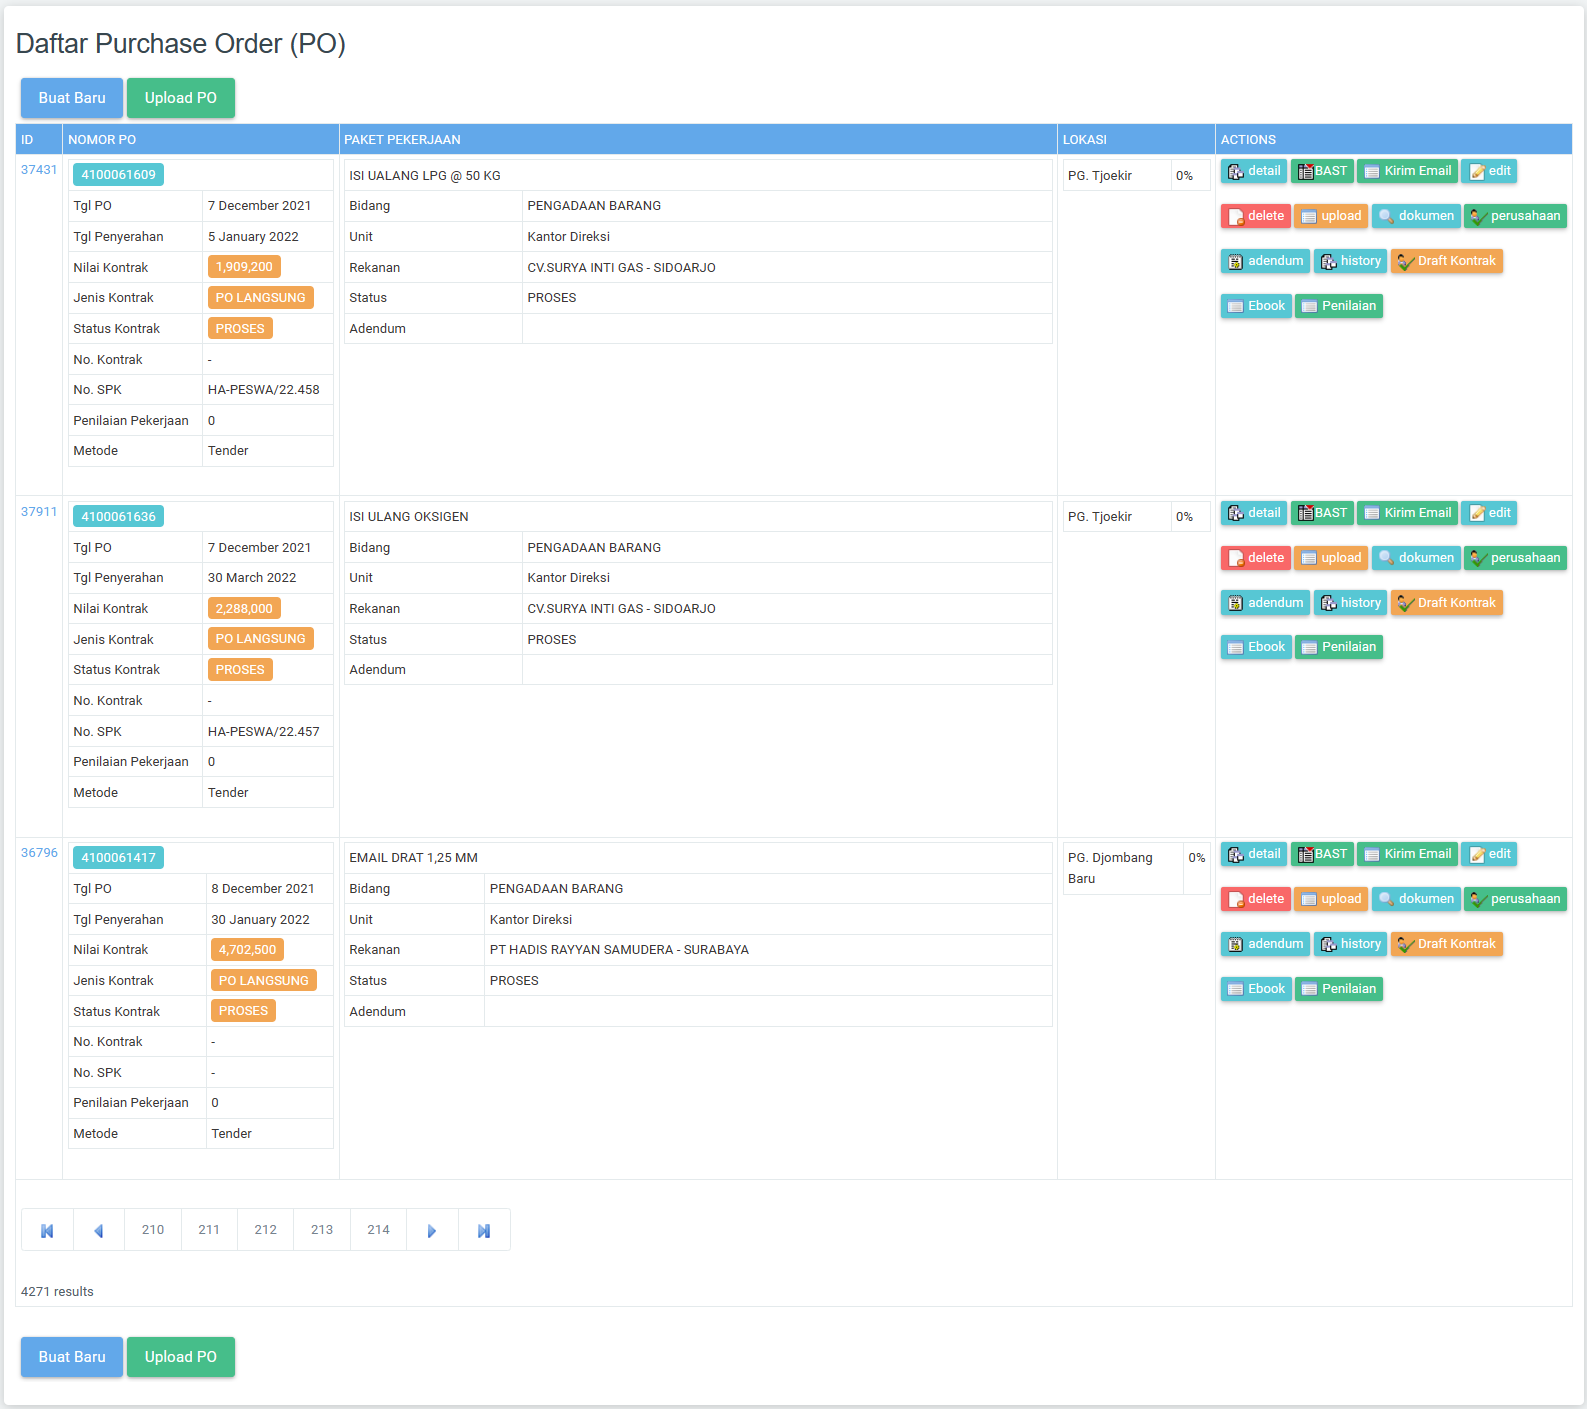This screenshot has height=1409, width=1587.
Task: Go to page 212
Action: (x=266, y=1230)
